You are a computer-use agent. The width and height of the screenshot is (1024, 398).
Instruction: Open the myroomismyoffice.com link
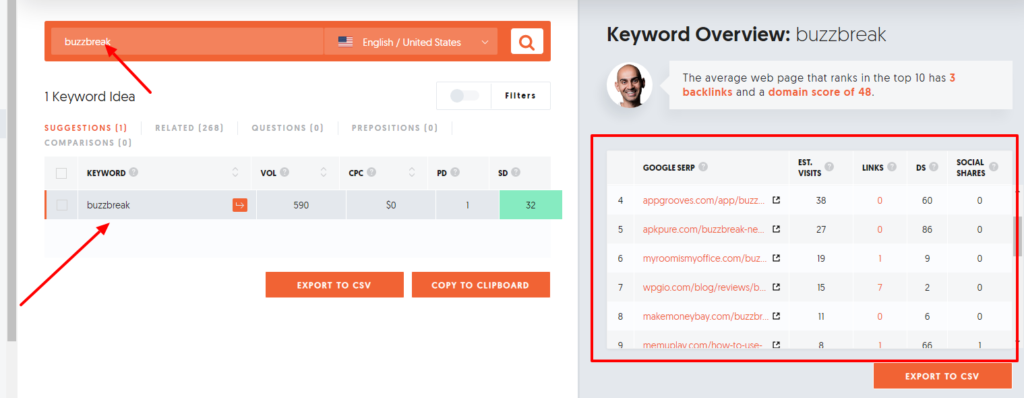[x=704, y=258]
